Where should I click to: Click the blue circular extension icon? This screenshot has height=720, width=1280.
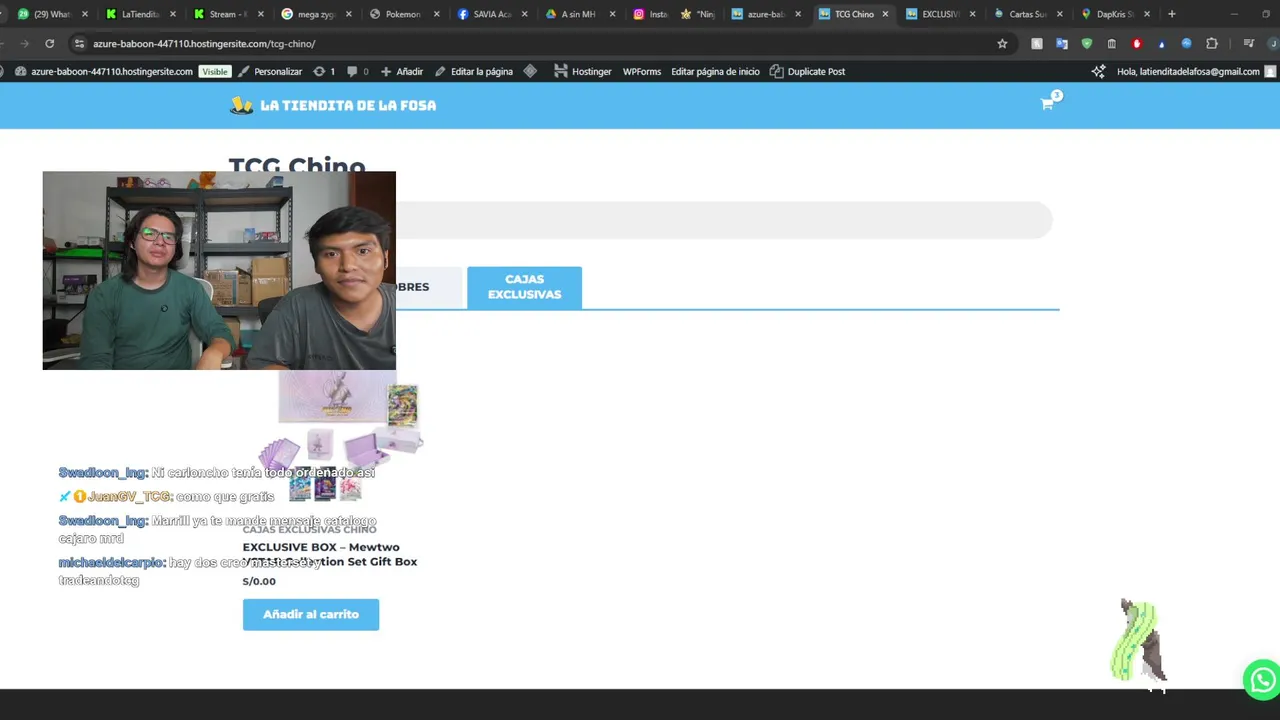[x=1186, y=44]
